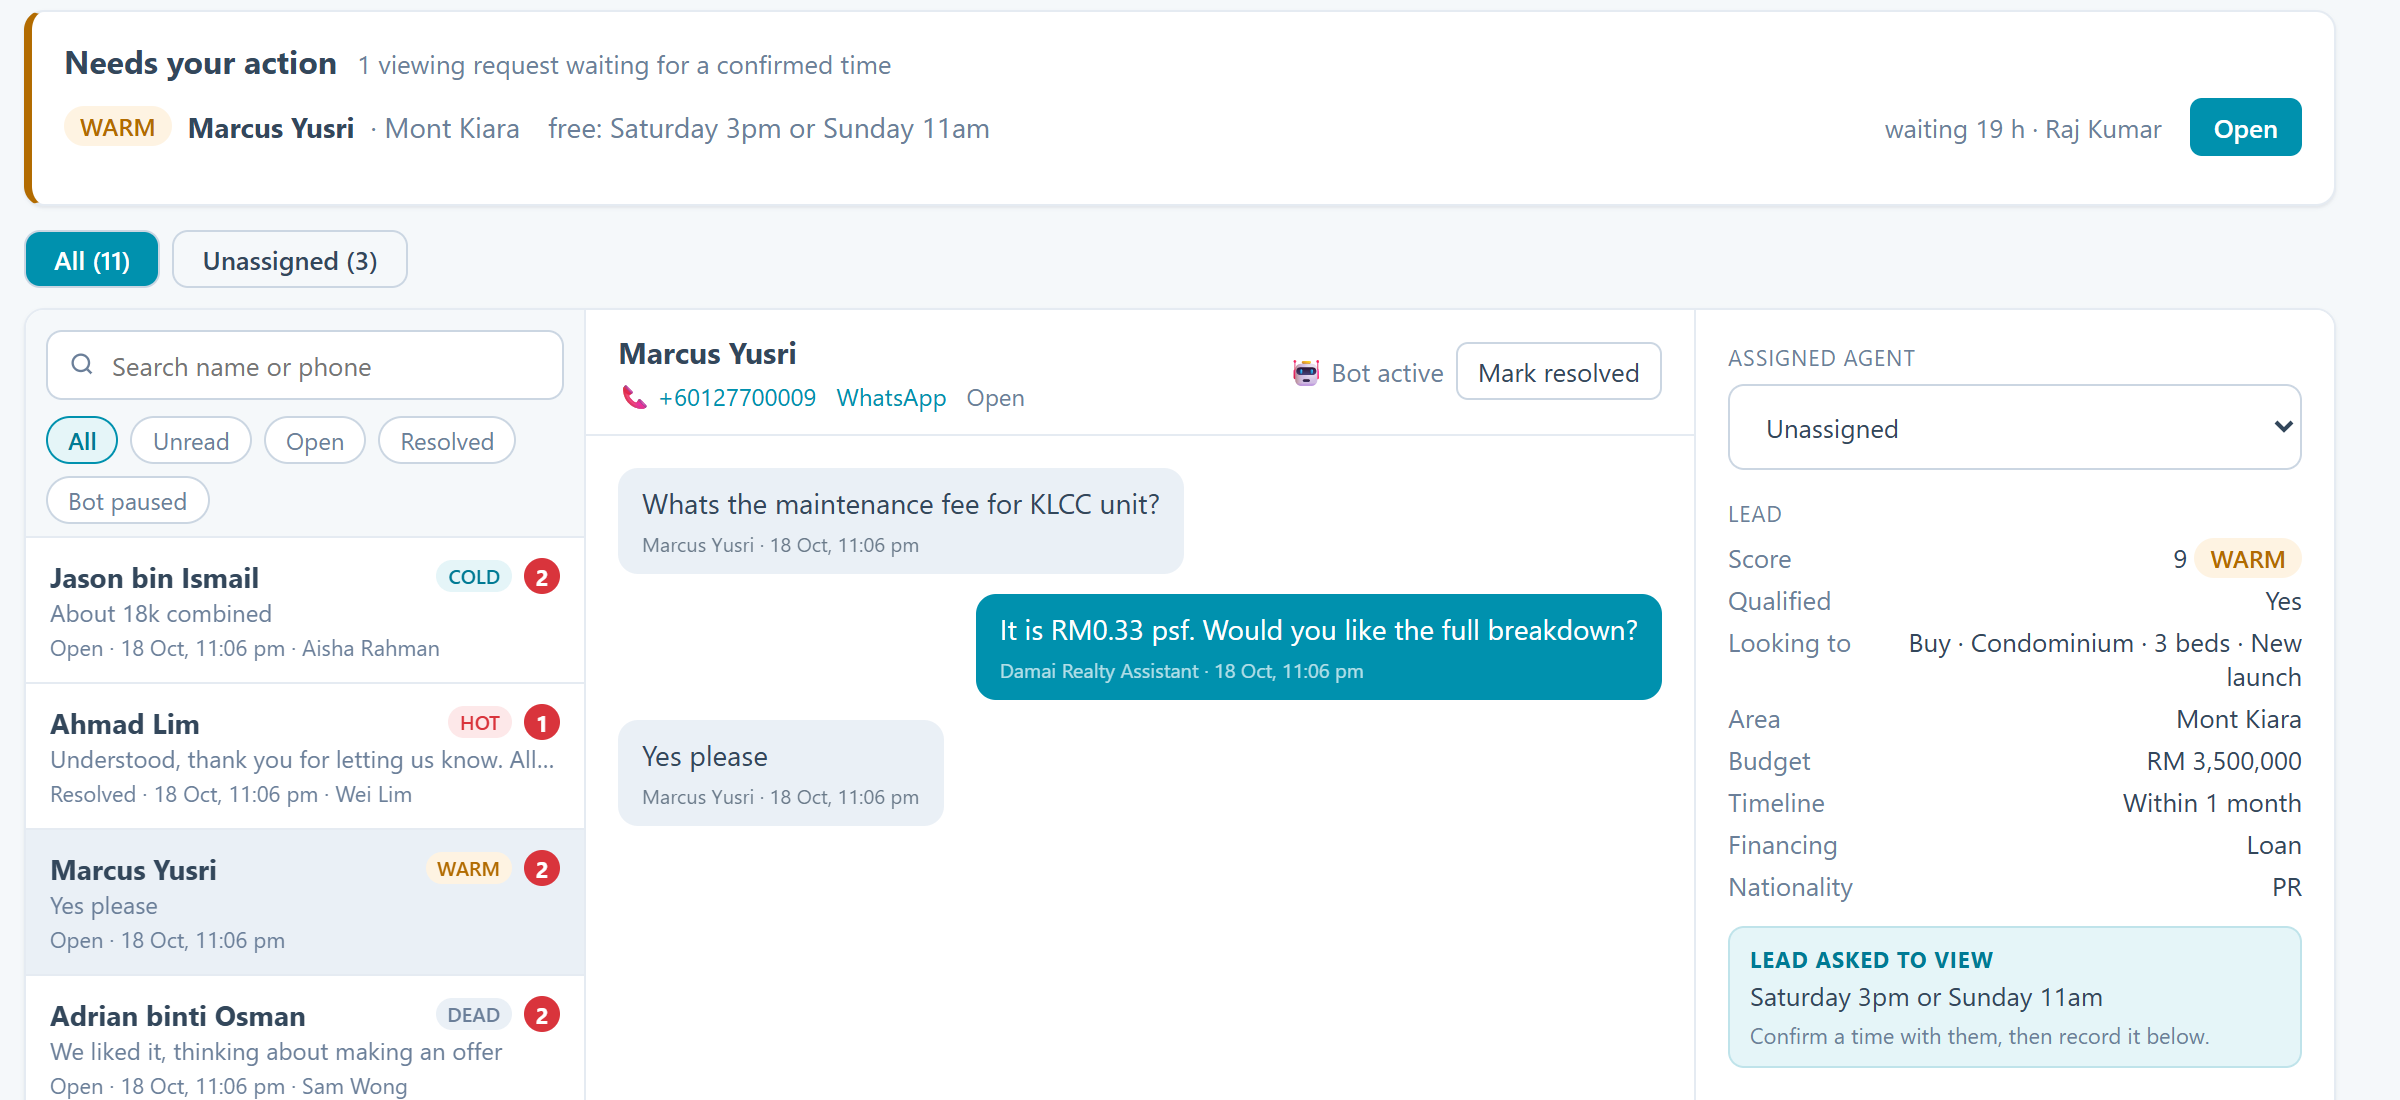Click Marcus Yusri name in action banner
Viewport: 2400px width, 1100px height.
pyautogui.click(x=271, y=129)
